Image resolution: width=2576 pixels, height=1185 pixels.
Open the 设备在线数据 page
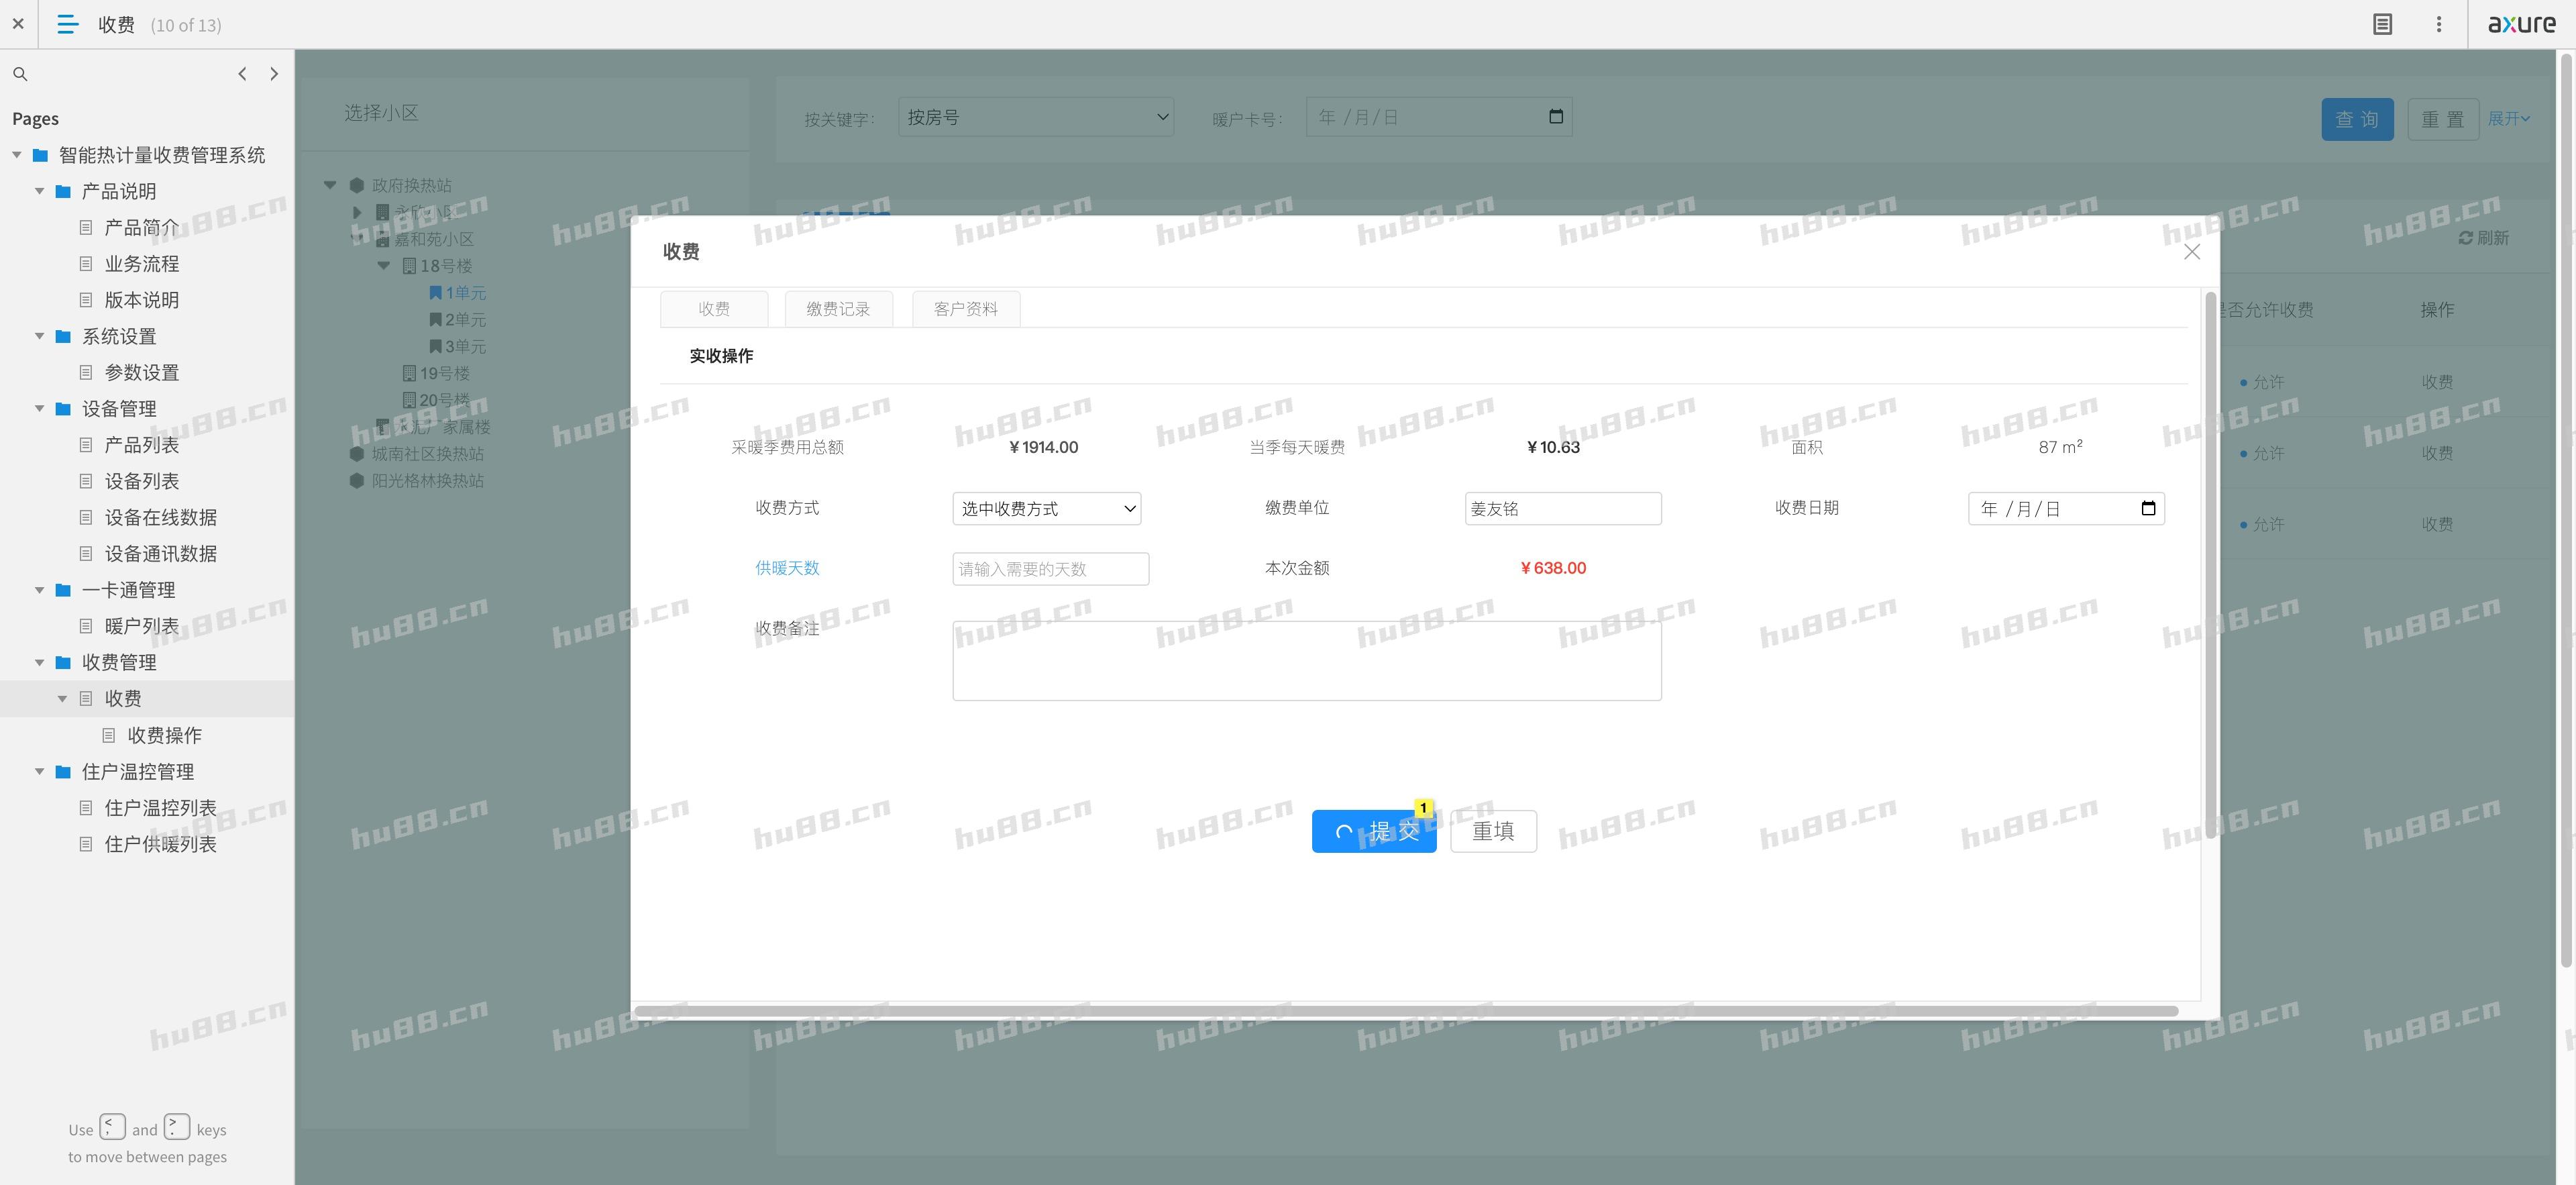[160, 517]
